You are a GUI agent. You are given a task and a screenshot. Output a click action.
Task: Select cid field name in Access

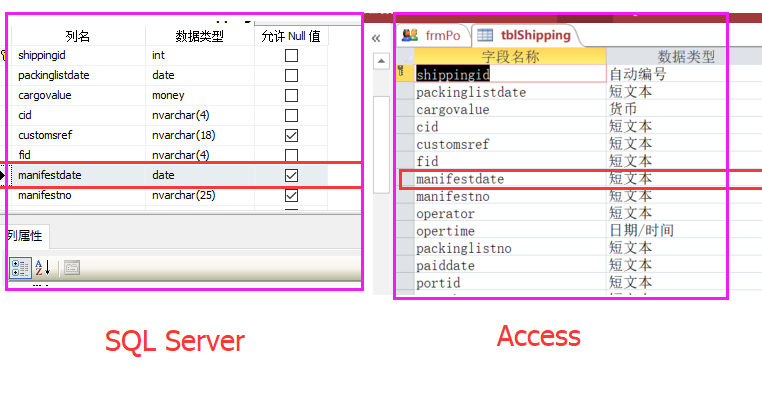click(427, 127)
